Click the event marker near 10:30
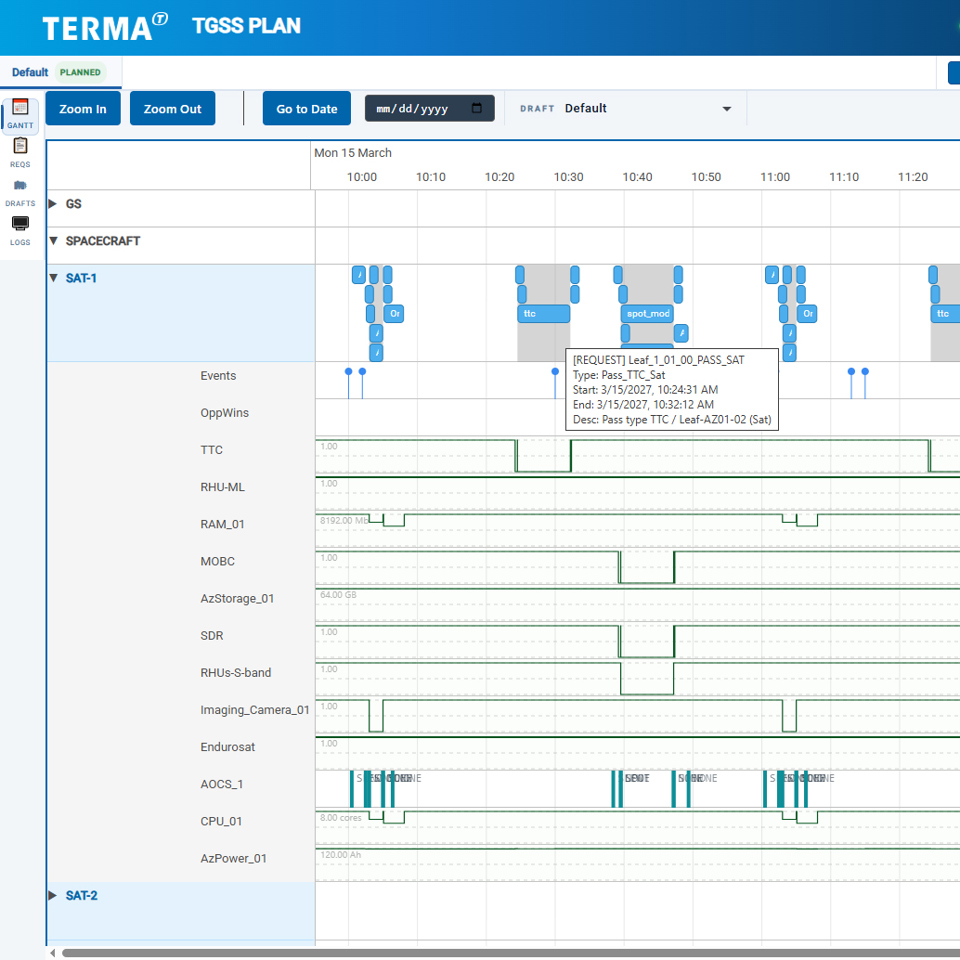This screenshot has width=960, height=960. point(555,372)
